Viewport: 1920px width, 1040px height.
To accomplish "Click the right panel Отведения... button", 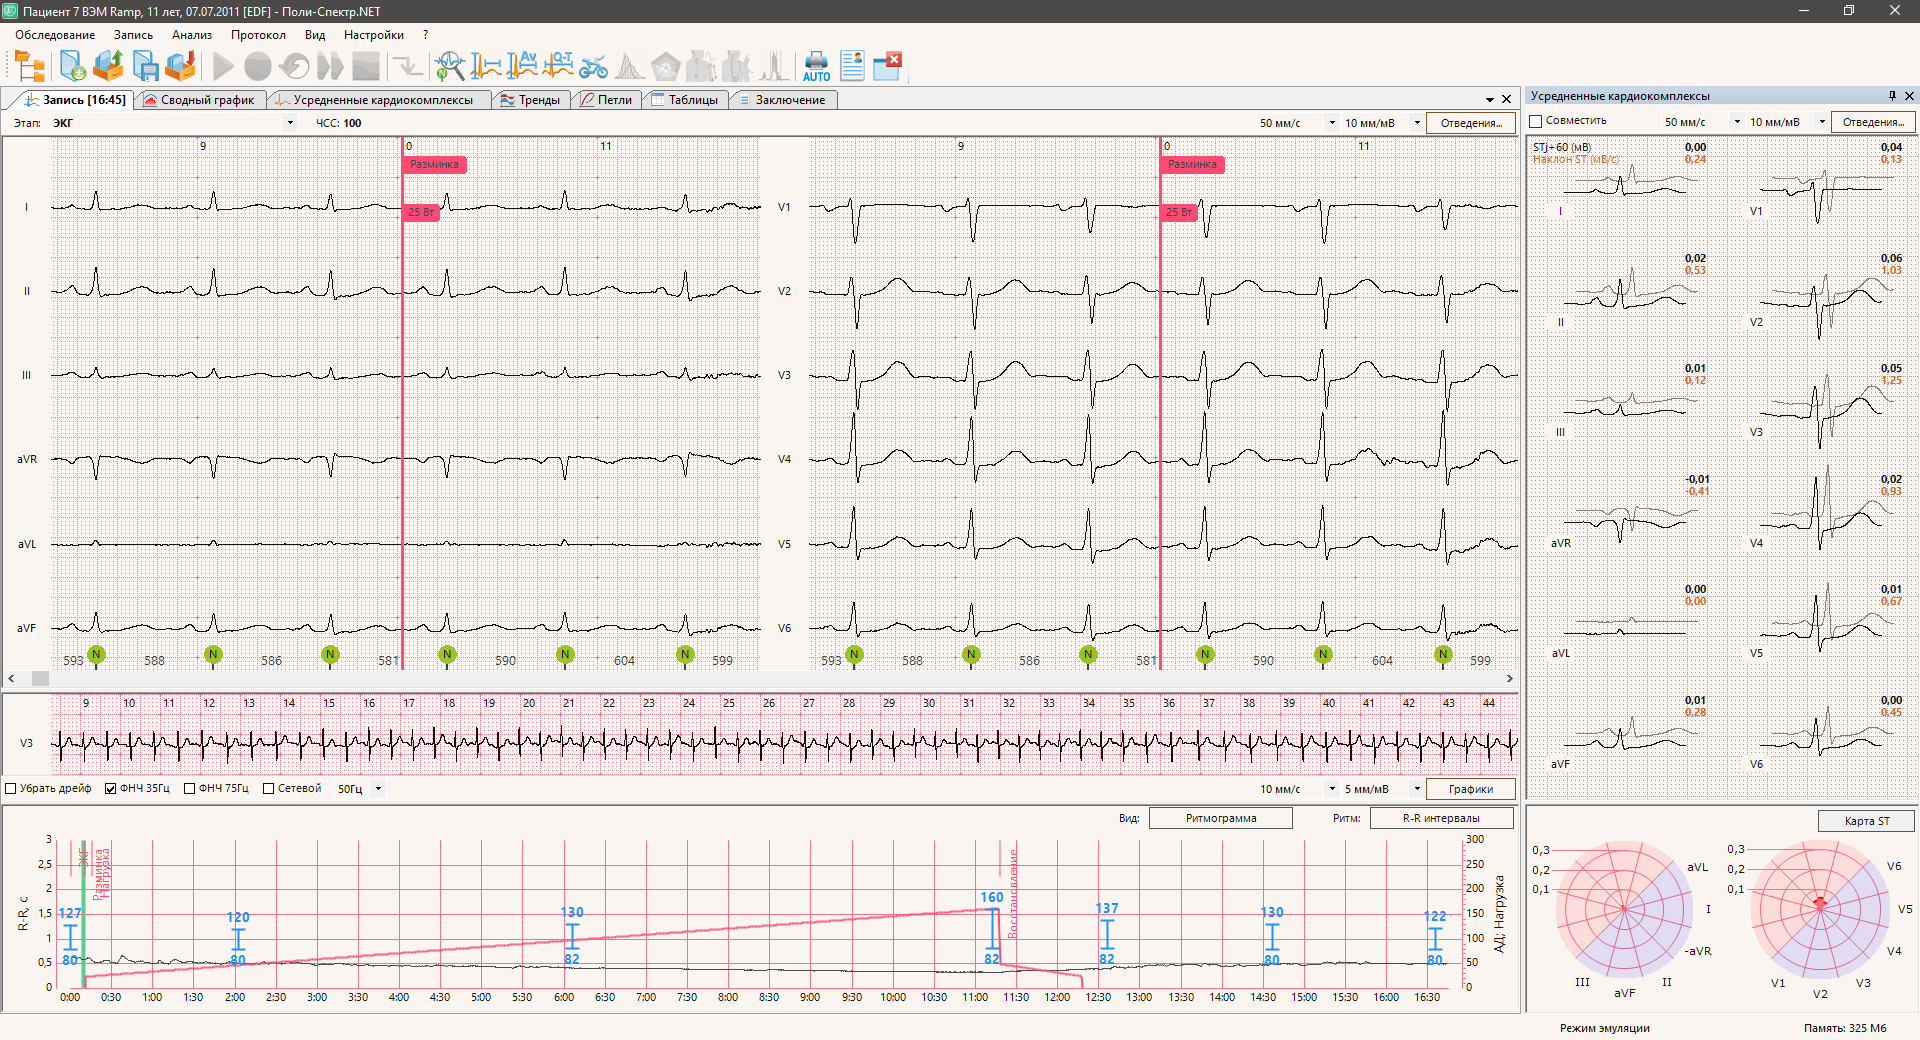I will coord(1873,122).
